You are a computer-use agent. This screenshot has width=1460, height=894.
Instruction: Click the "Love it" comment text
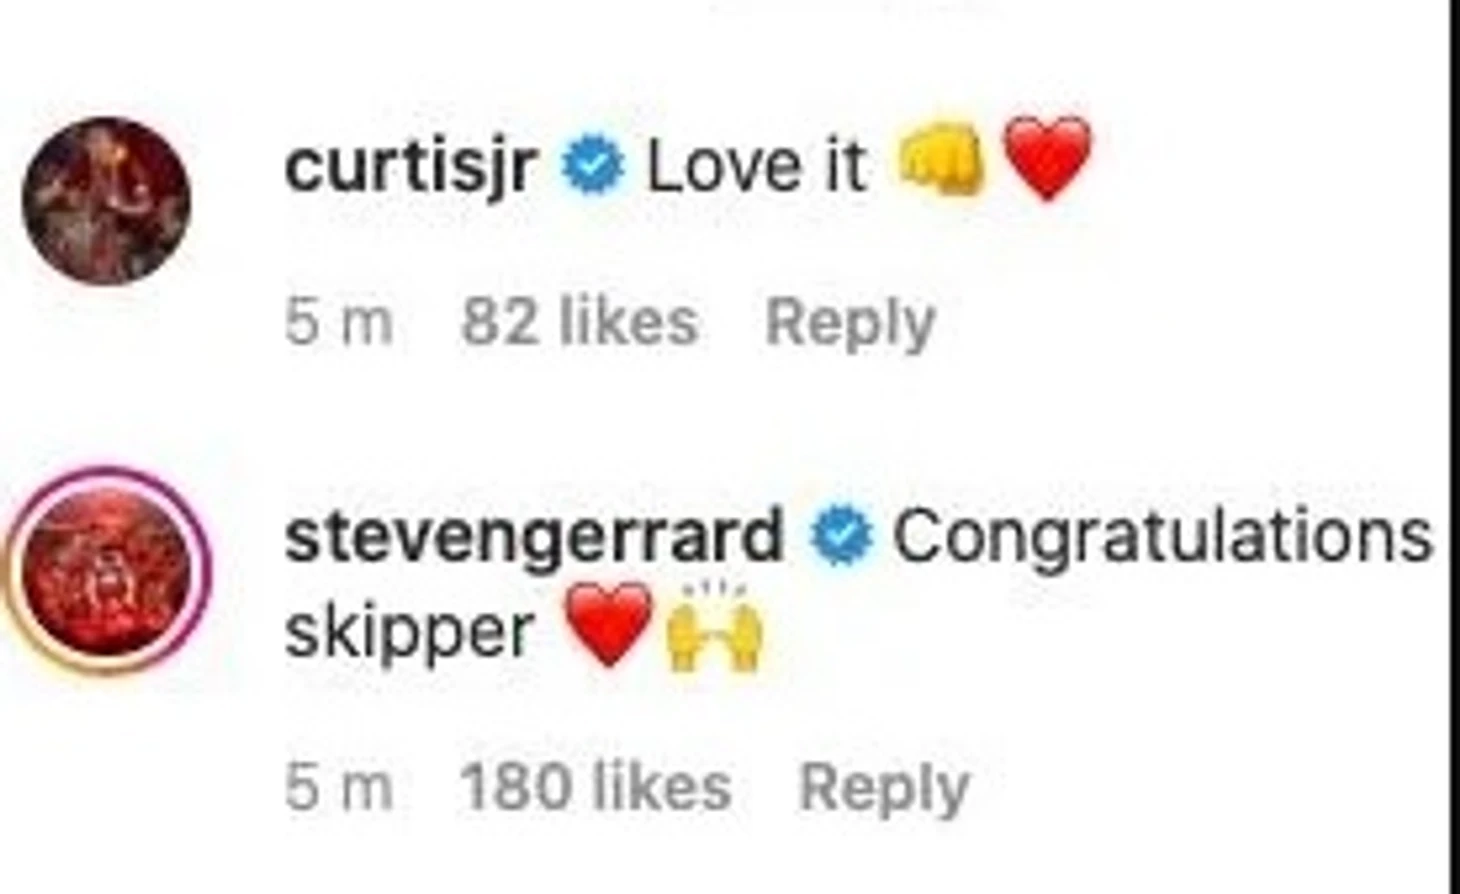click(757, 166)
